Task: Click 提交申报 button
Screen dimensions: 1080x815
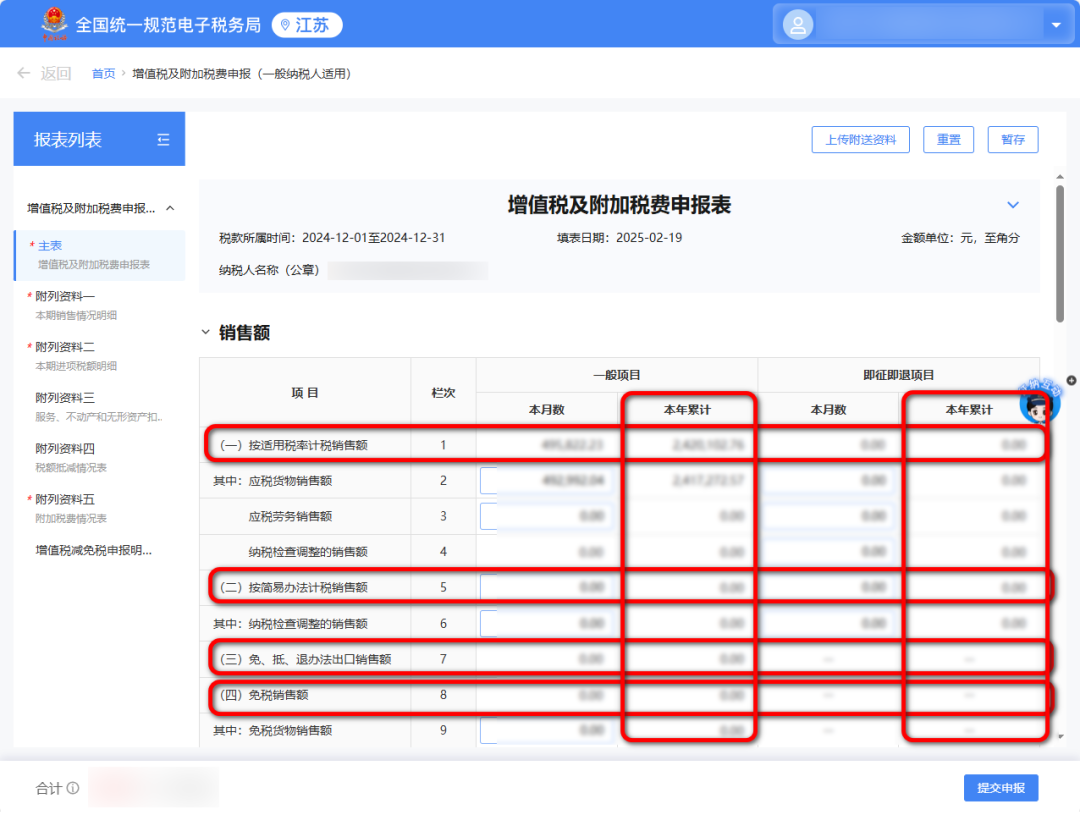Action: [1001, 788]
